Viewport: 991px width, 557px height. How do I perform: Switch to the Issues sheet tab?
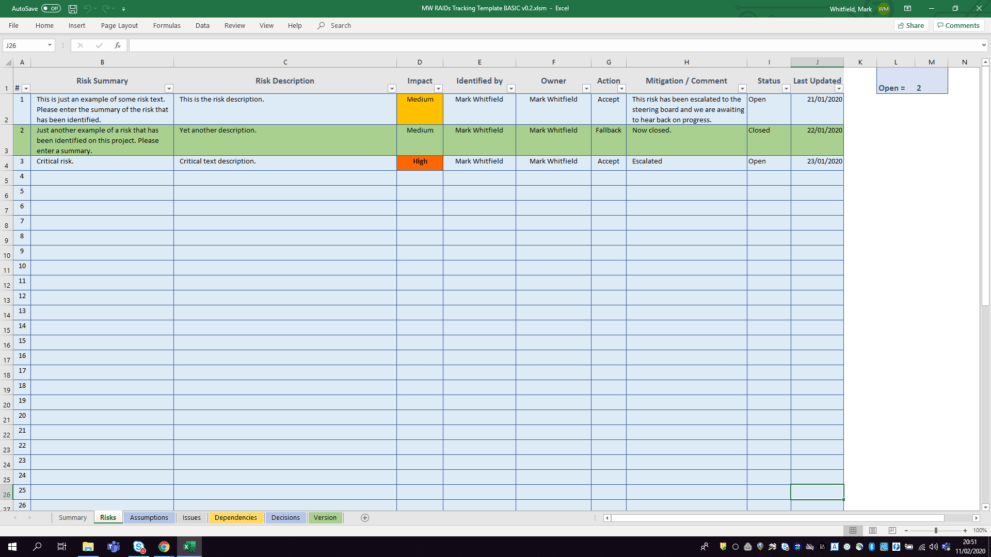click(192, 517)
